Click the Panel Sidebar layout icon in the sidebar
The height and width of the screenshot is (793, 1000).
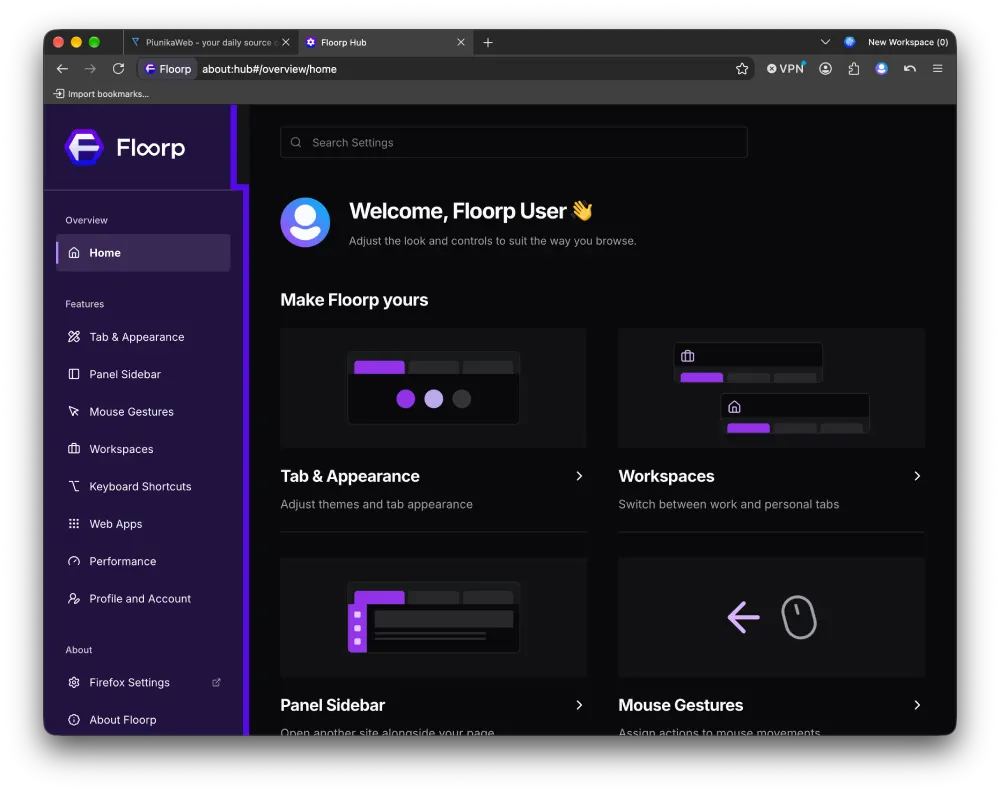74,374
